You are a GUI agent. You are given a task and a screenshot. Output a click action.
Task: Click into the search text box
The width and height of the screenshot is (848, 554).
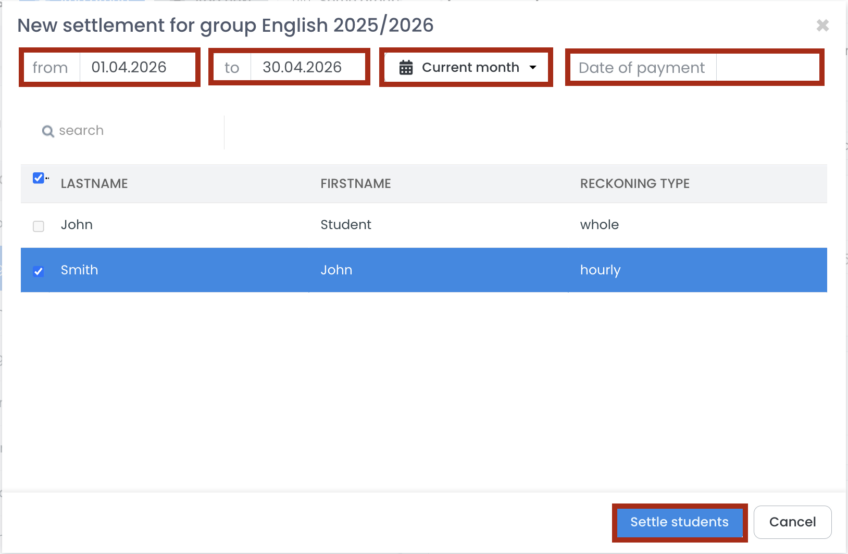[x=135, y=131]
